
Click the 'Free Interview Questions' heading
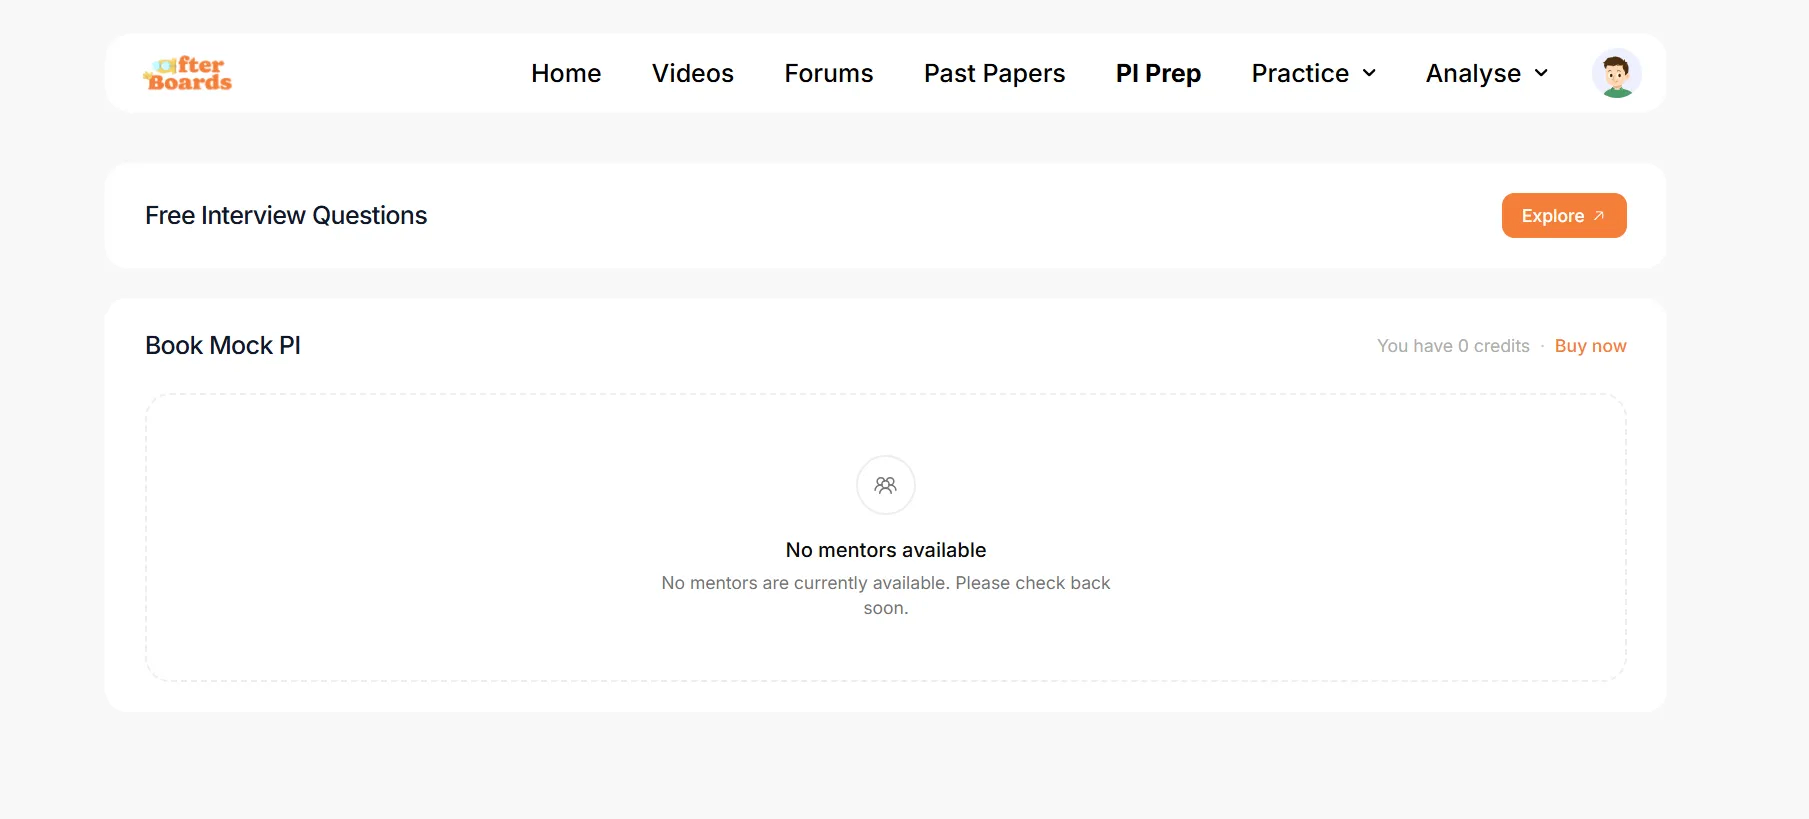(286, 216)
